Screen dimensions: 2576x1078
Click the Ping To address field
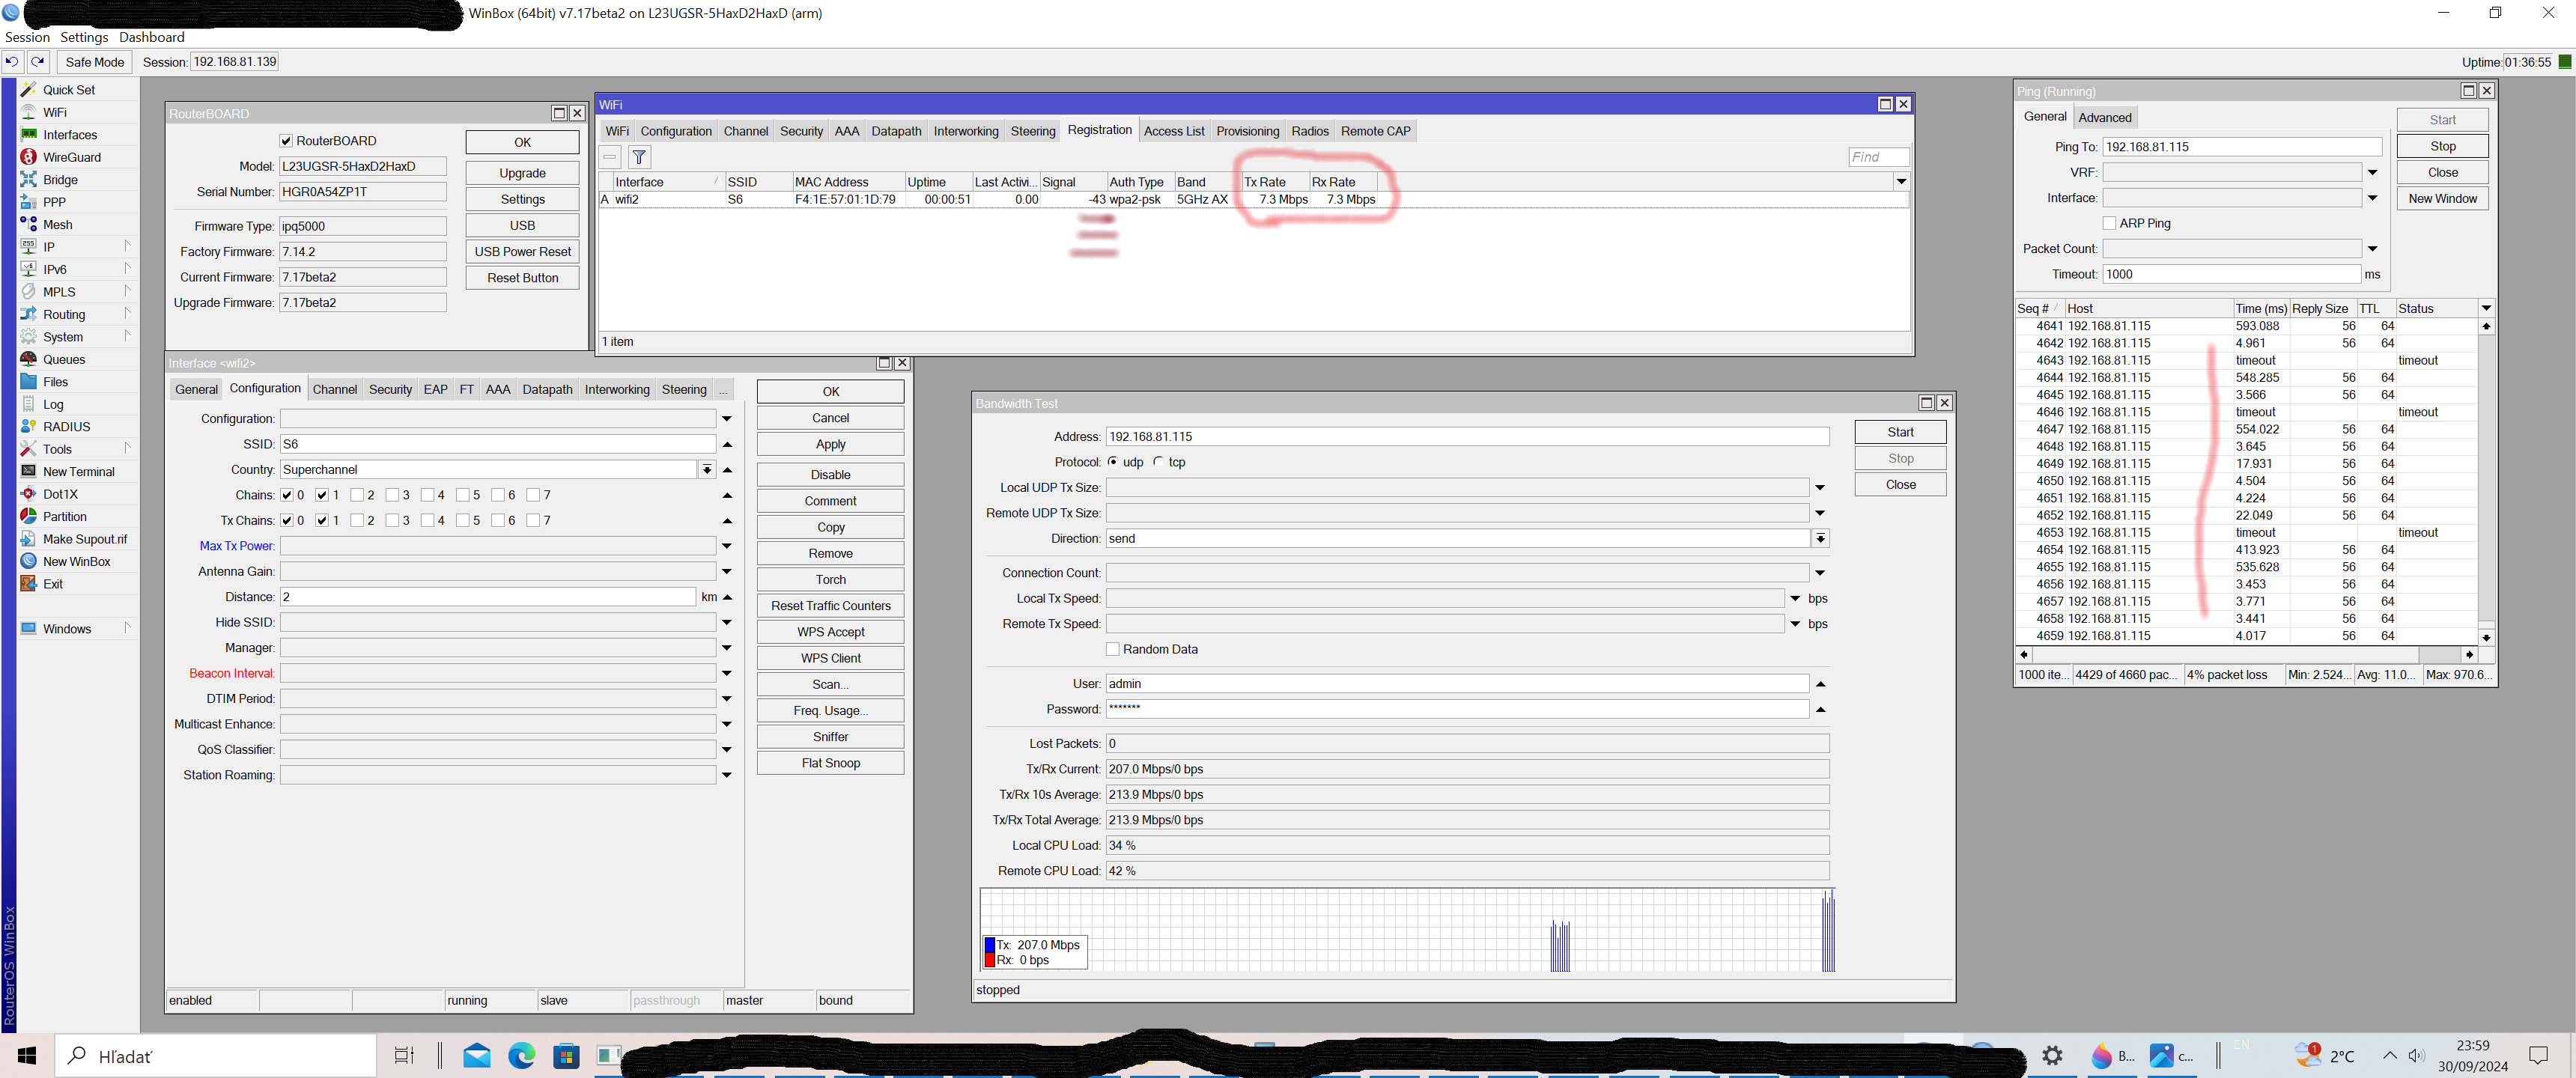pos(2240,147)
